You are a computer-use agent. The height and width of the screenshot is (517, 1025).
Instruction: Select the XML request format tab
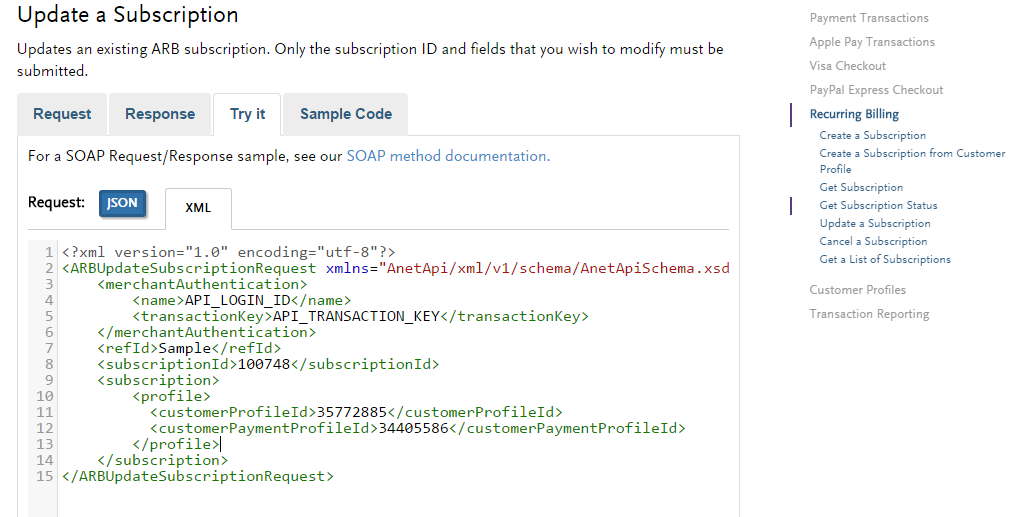click(198, 208)
